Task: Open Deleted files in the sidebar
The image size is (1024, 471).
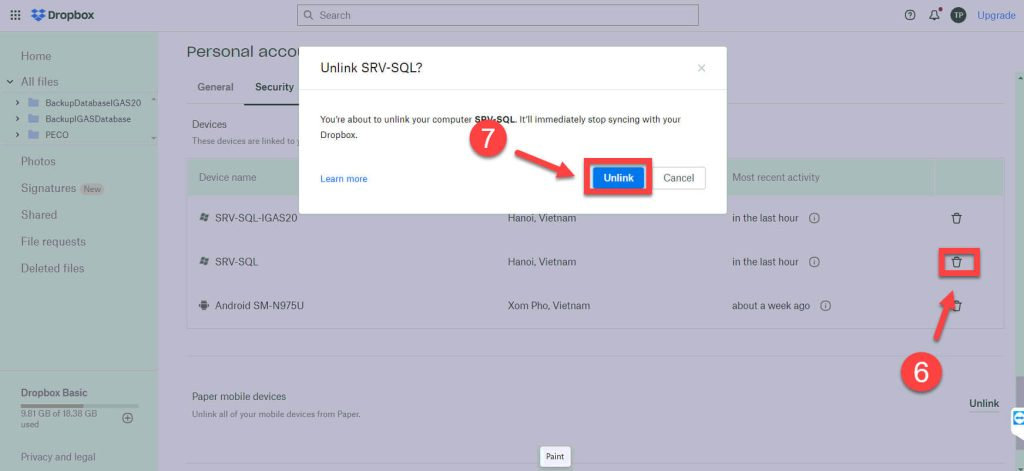Action: pyautogui.click(x=52, y=268)
